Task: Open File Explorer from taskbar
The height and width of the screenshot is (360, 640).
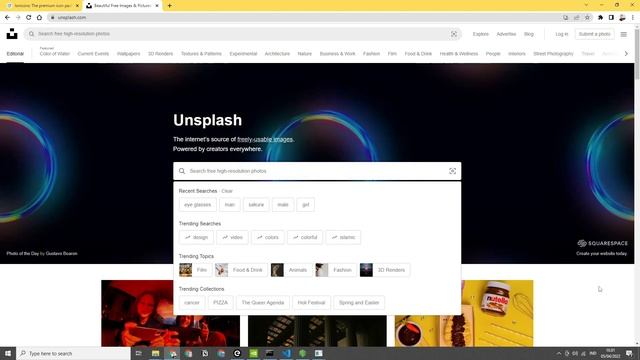Action: (x=156, y=353)
